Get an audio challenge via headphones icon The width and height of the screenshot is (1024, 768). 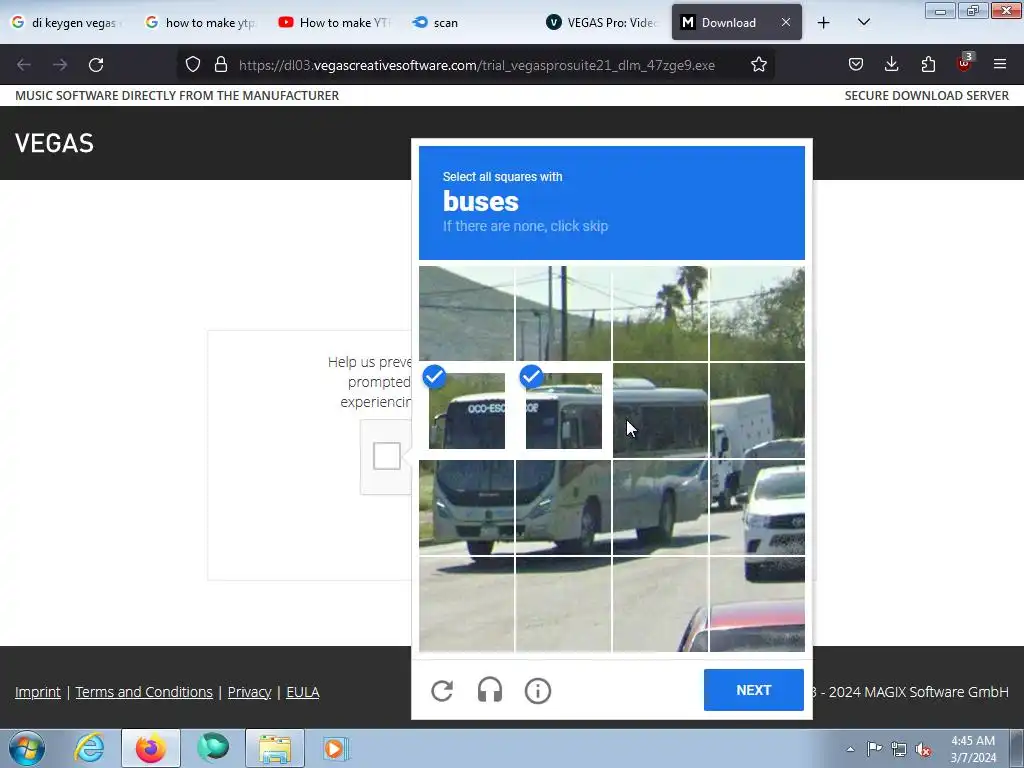[490, 690]
